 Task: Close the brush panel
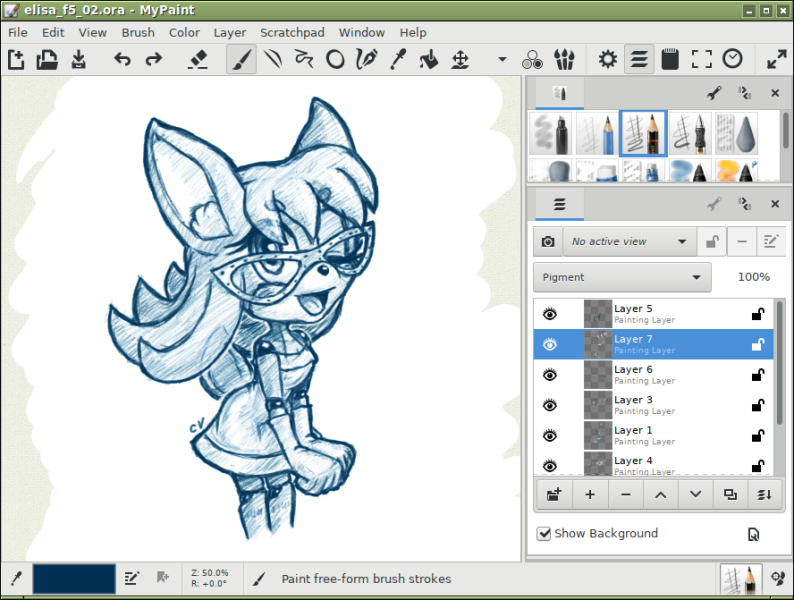(x=775, y=93)
